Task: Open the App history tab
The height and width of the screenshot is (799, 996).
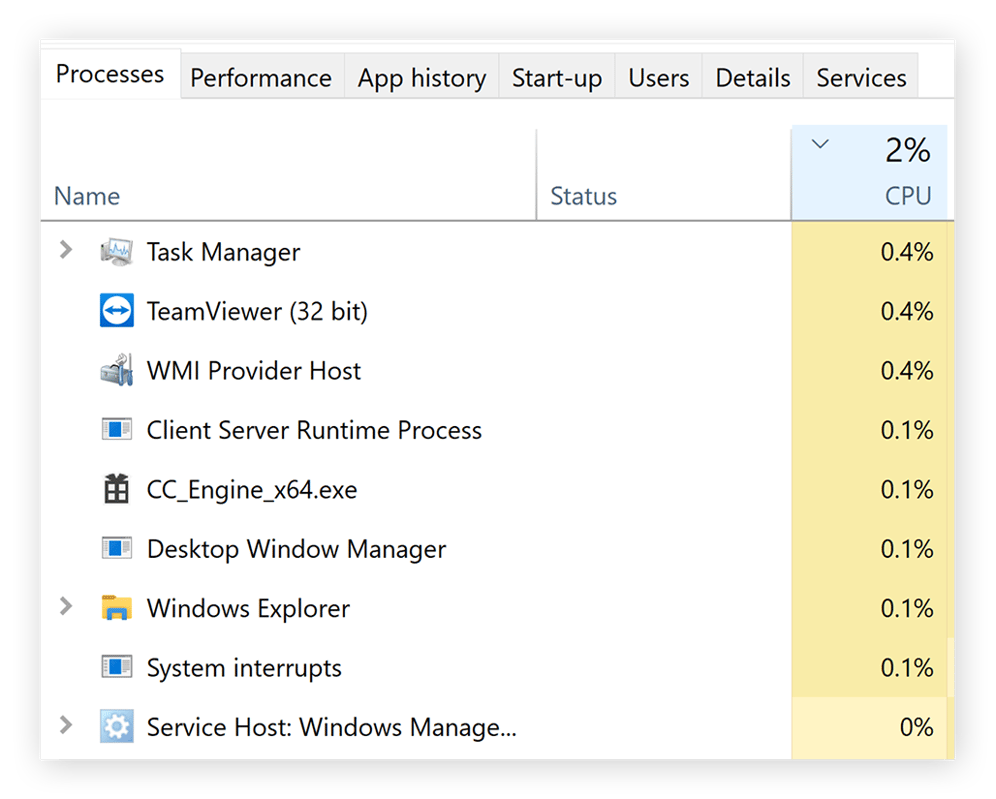Action: tap(421, 77)
